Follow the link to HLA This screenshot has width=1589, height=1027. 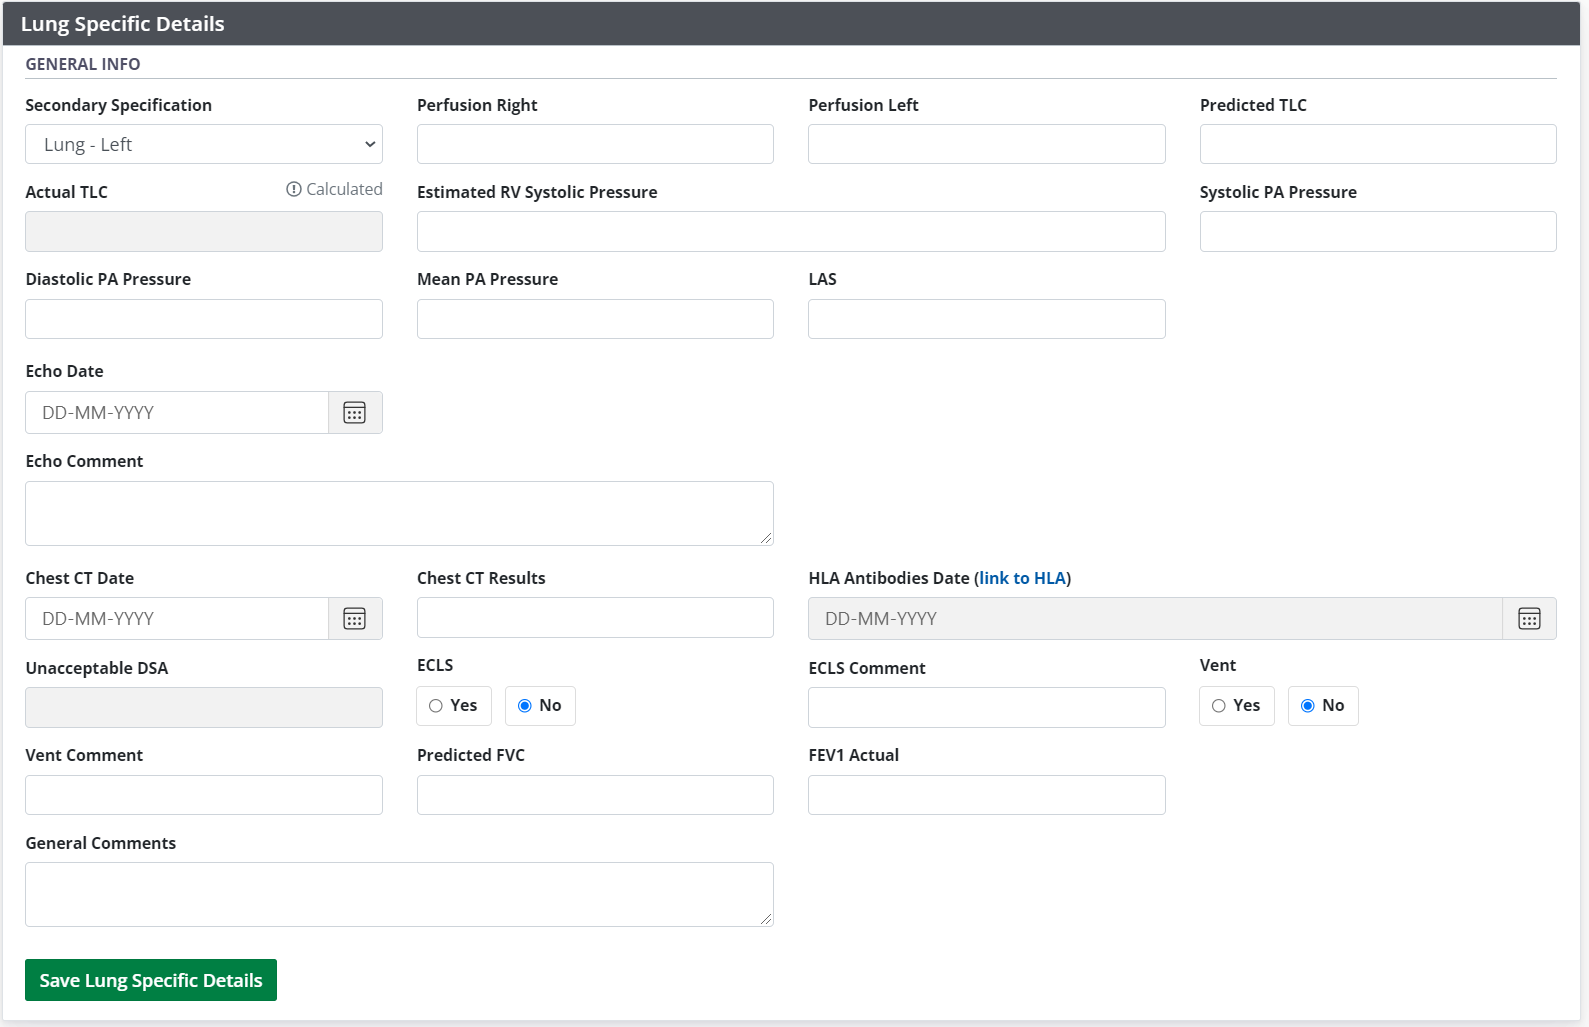1022,578
